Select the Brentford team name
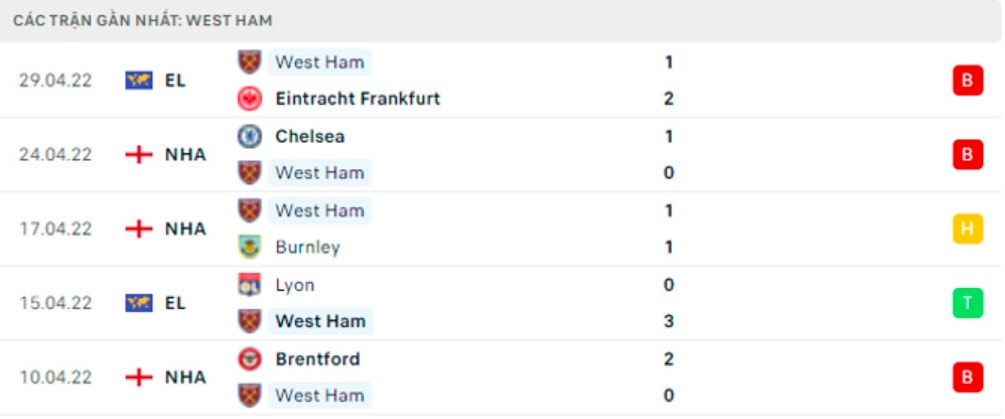 click(317, 359)
